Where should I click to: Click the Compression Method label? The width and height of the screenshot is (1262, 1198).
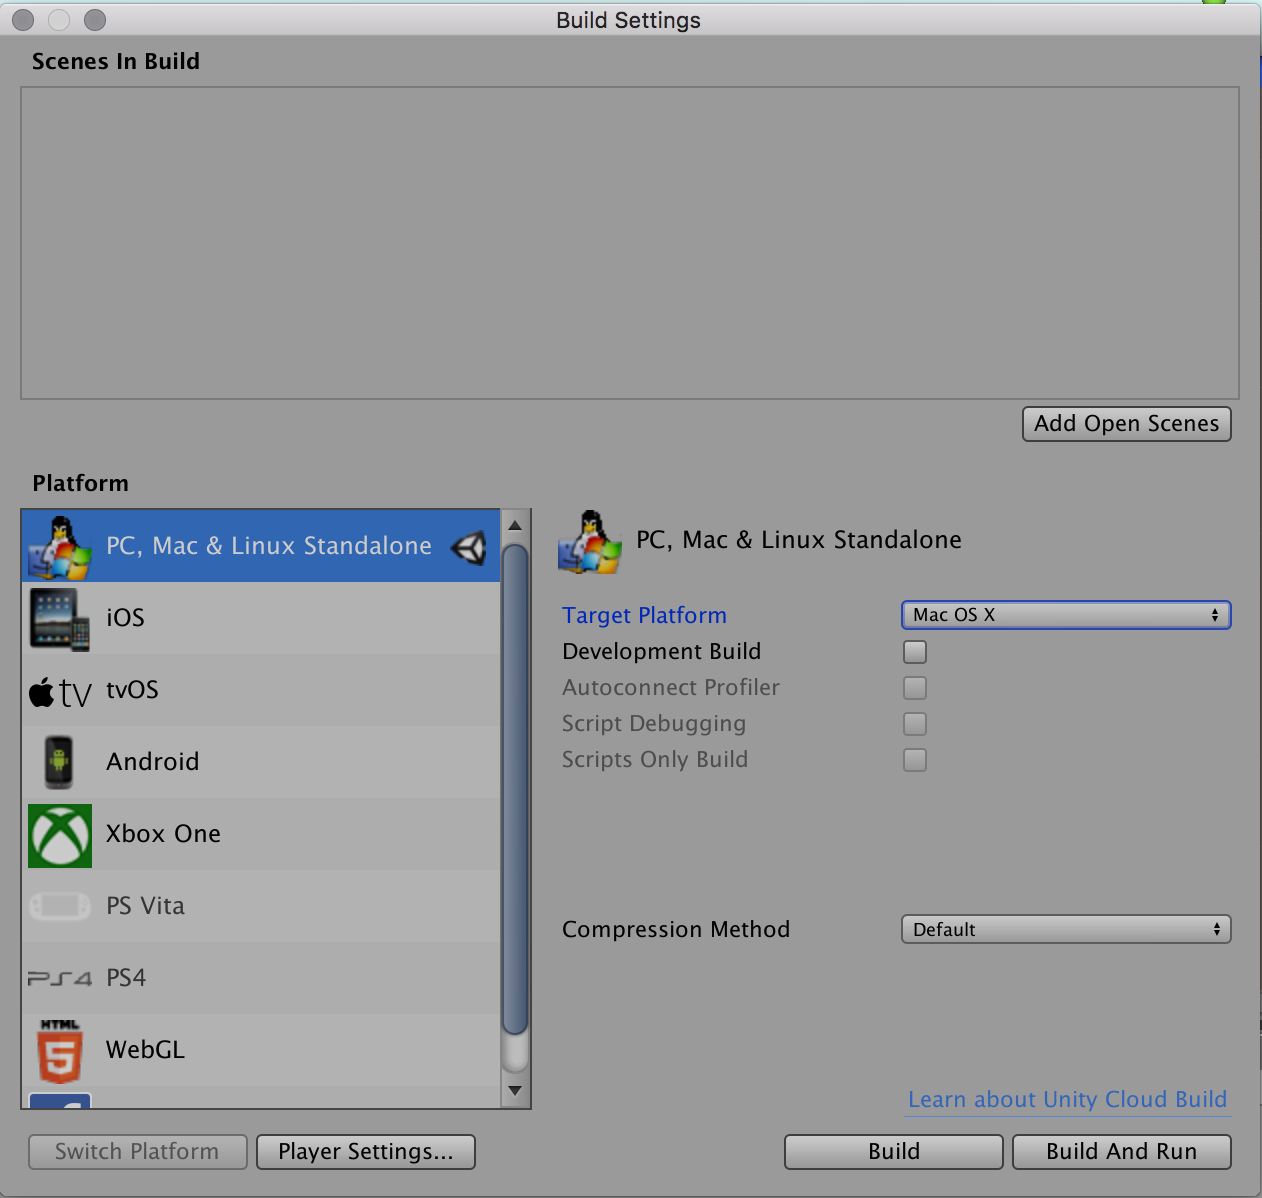676,930
